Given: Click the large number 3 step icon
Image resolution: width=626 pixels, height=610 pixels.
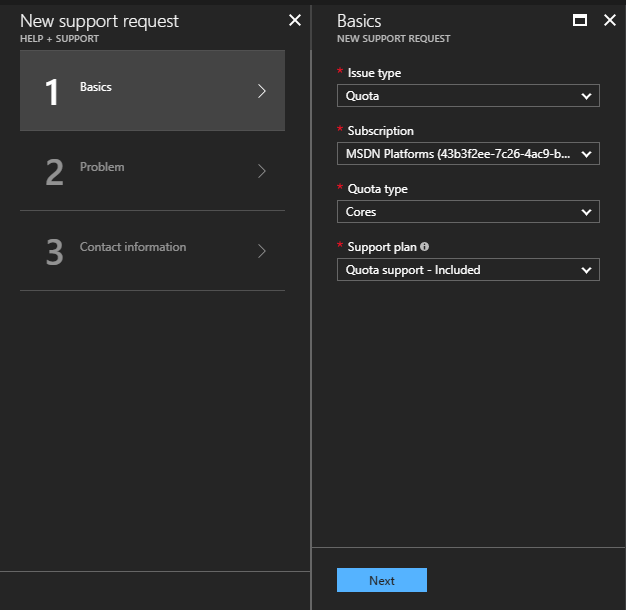Looking at the screenshot, I should [x=54, y=252].
